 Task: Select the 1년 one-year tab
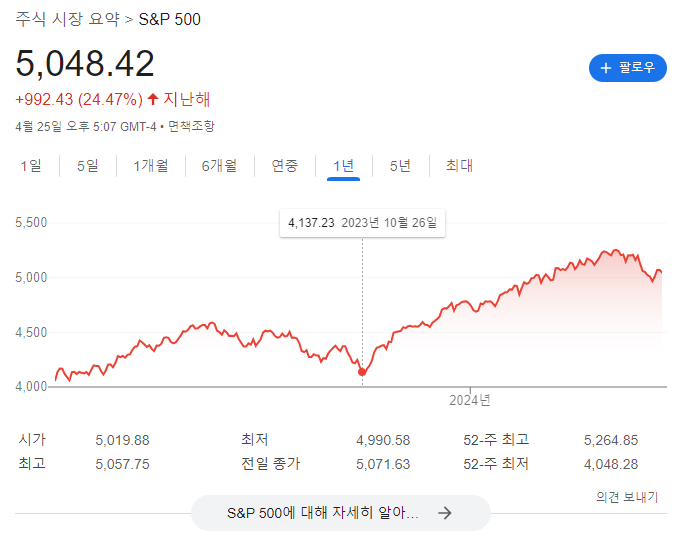click(343, 166)
